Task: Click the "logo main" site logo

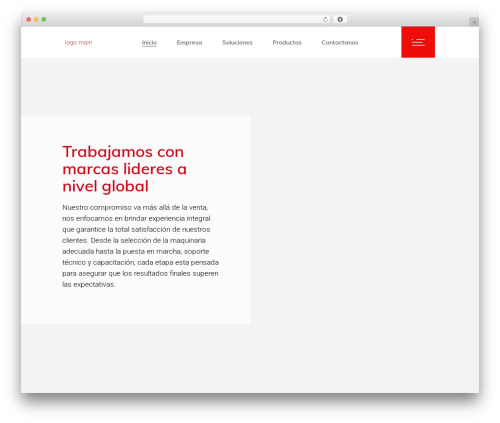Action: pos(78,42)
